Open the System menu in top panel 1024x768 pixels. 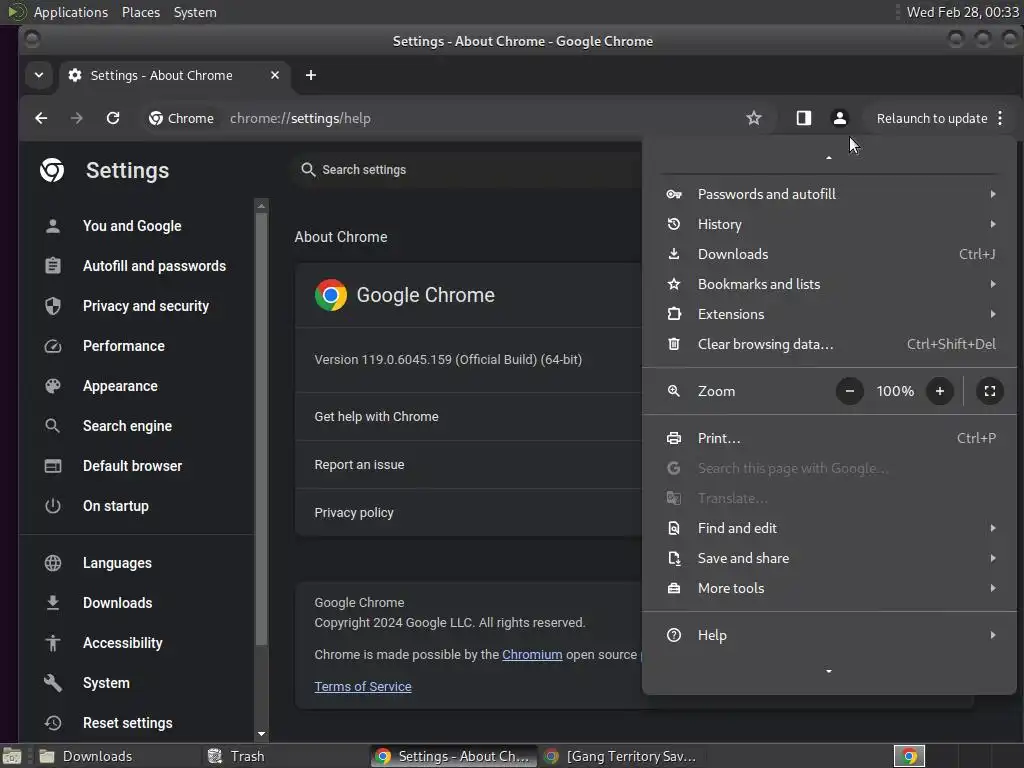click(x=195, y=12)
